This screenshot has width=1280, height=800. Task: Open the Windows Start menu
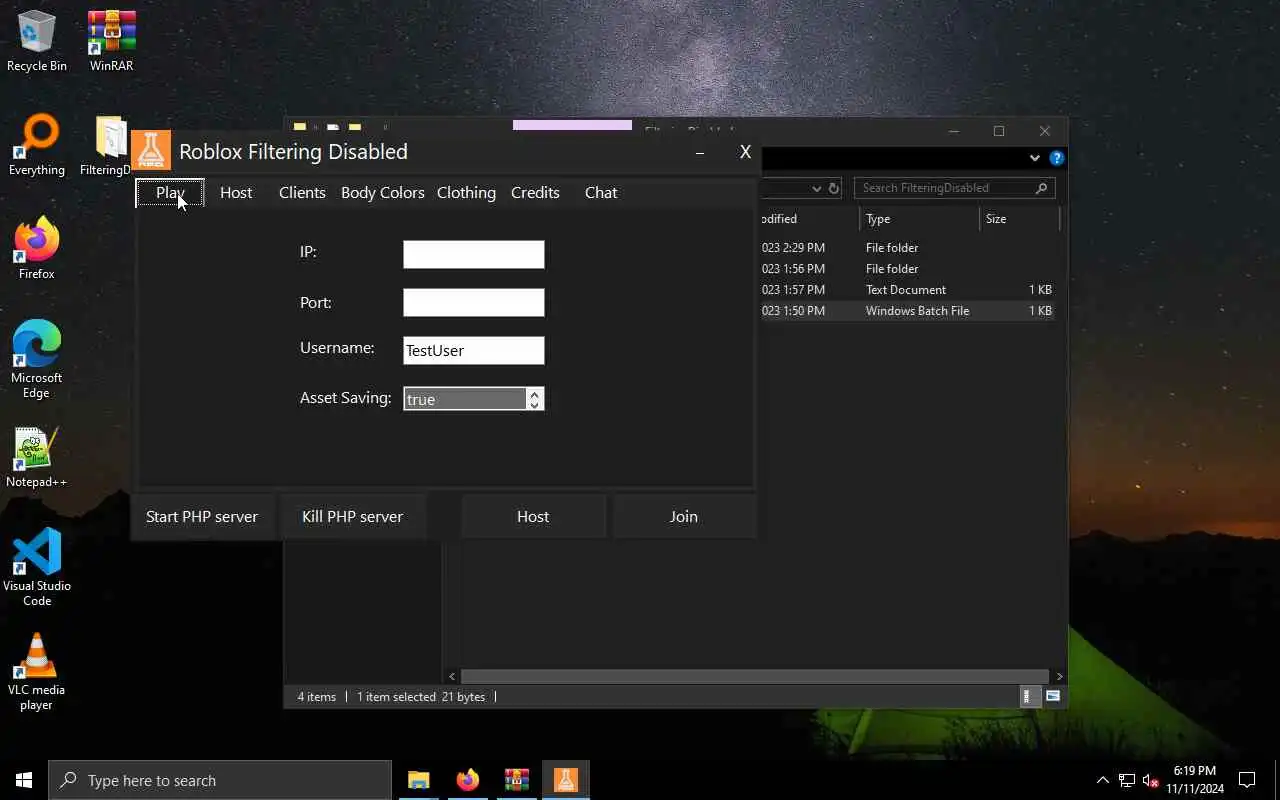coord(24,780)
